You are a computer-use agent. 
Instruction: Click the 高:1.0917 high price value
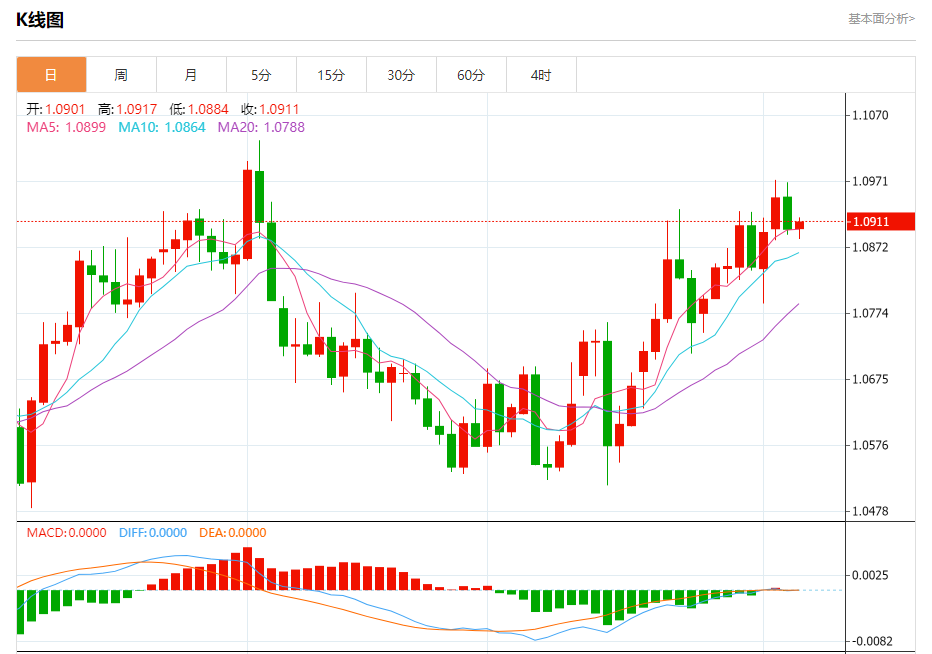(128, 109)
